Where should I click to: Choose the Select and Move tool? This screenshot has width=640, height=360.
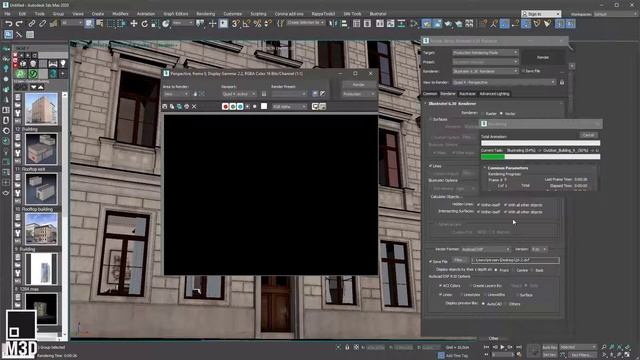click(x=133, y=24)
